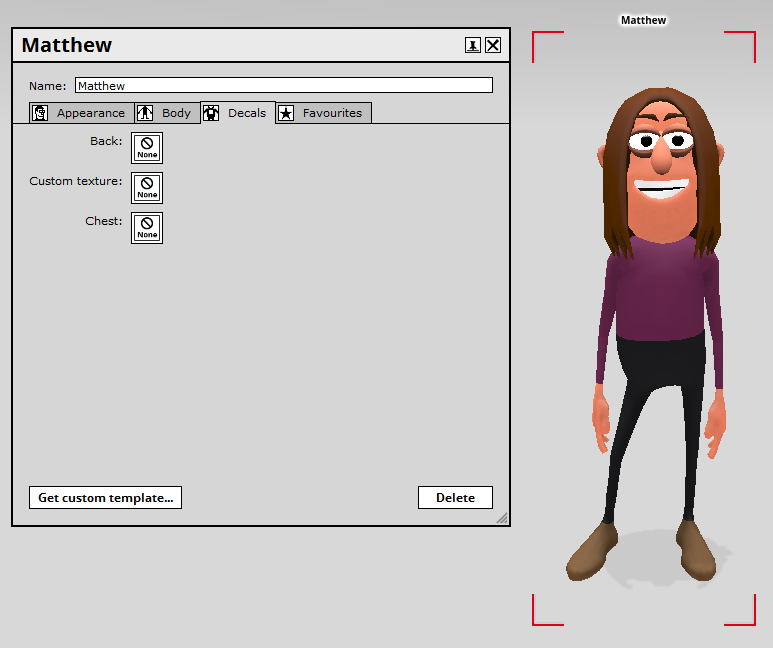Screen dimensions: 773x648
Task: Click the Custom texture label
Action: point(75,181)
